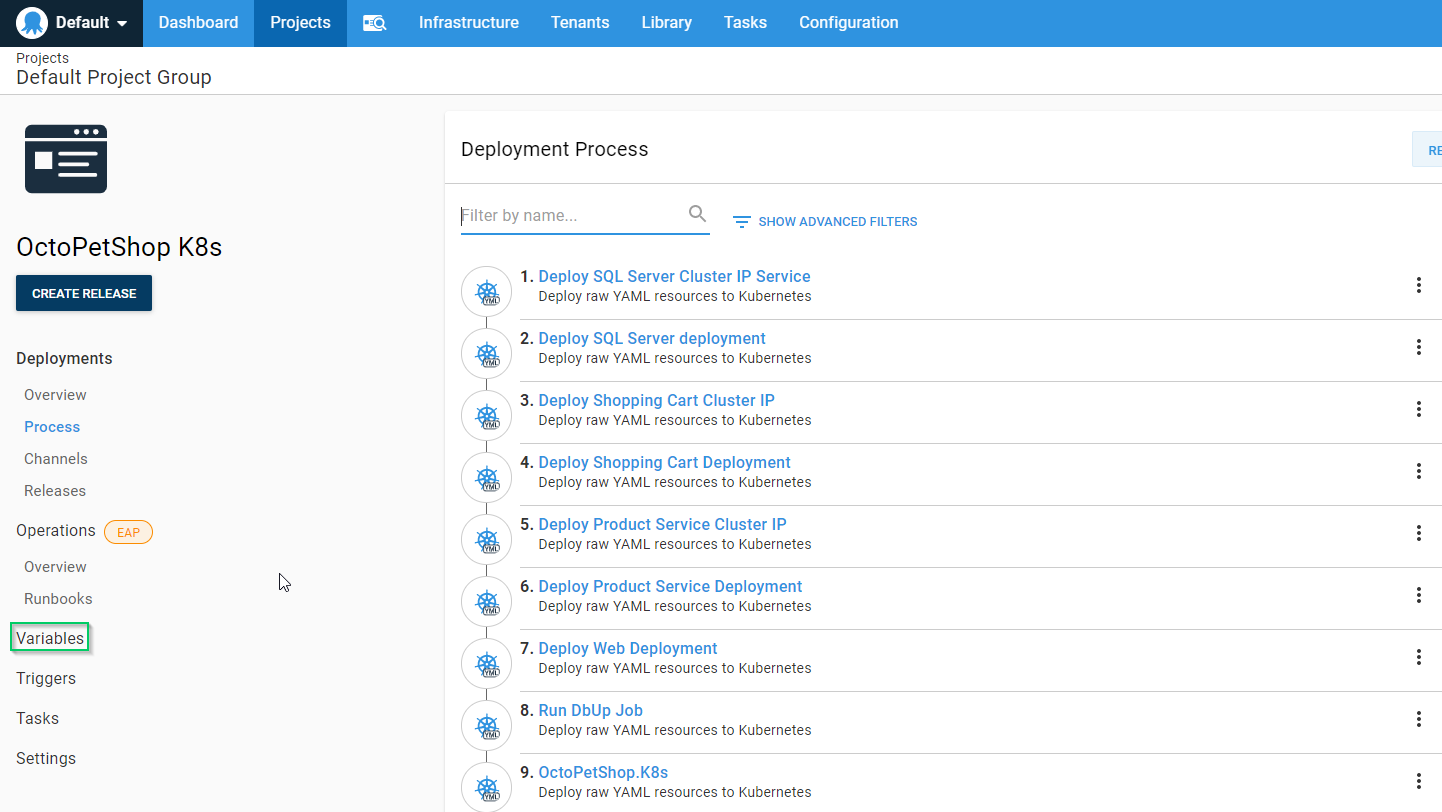The width and height of the screenshot is (1442, 812).
Task: Open overflow menu for Deploy Shopping Cart Cluster IP
Action: pyautogui.click(x=1418, y=409)
